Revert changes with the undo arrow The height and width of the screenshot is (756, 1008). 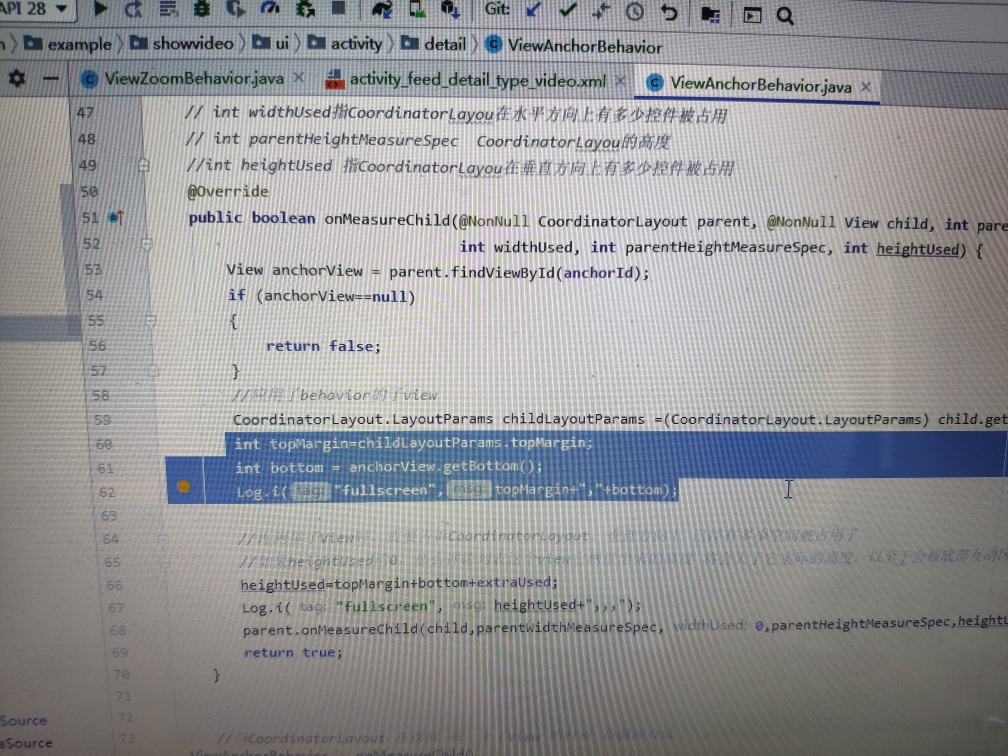coord(669,13)
